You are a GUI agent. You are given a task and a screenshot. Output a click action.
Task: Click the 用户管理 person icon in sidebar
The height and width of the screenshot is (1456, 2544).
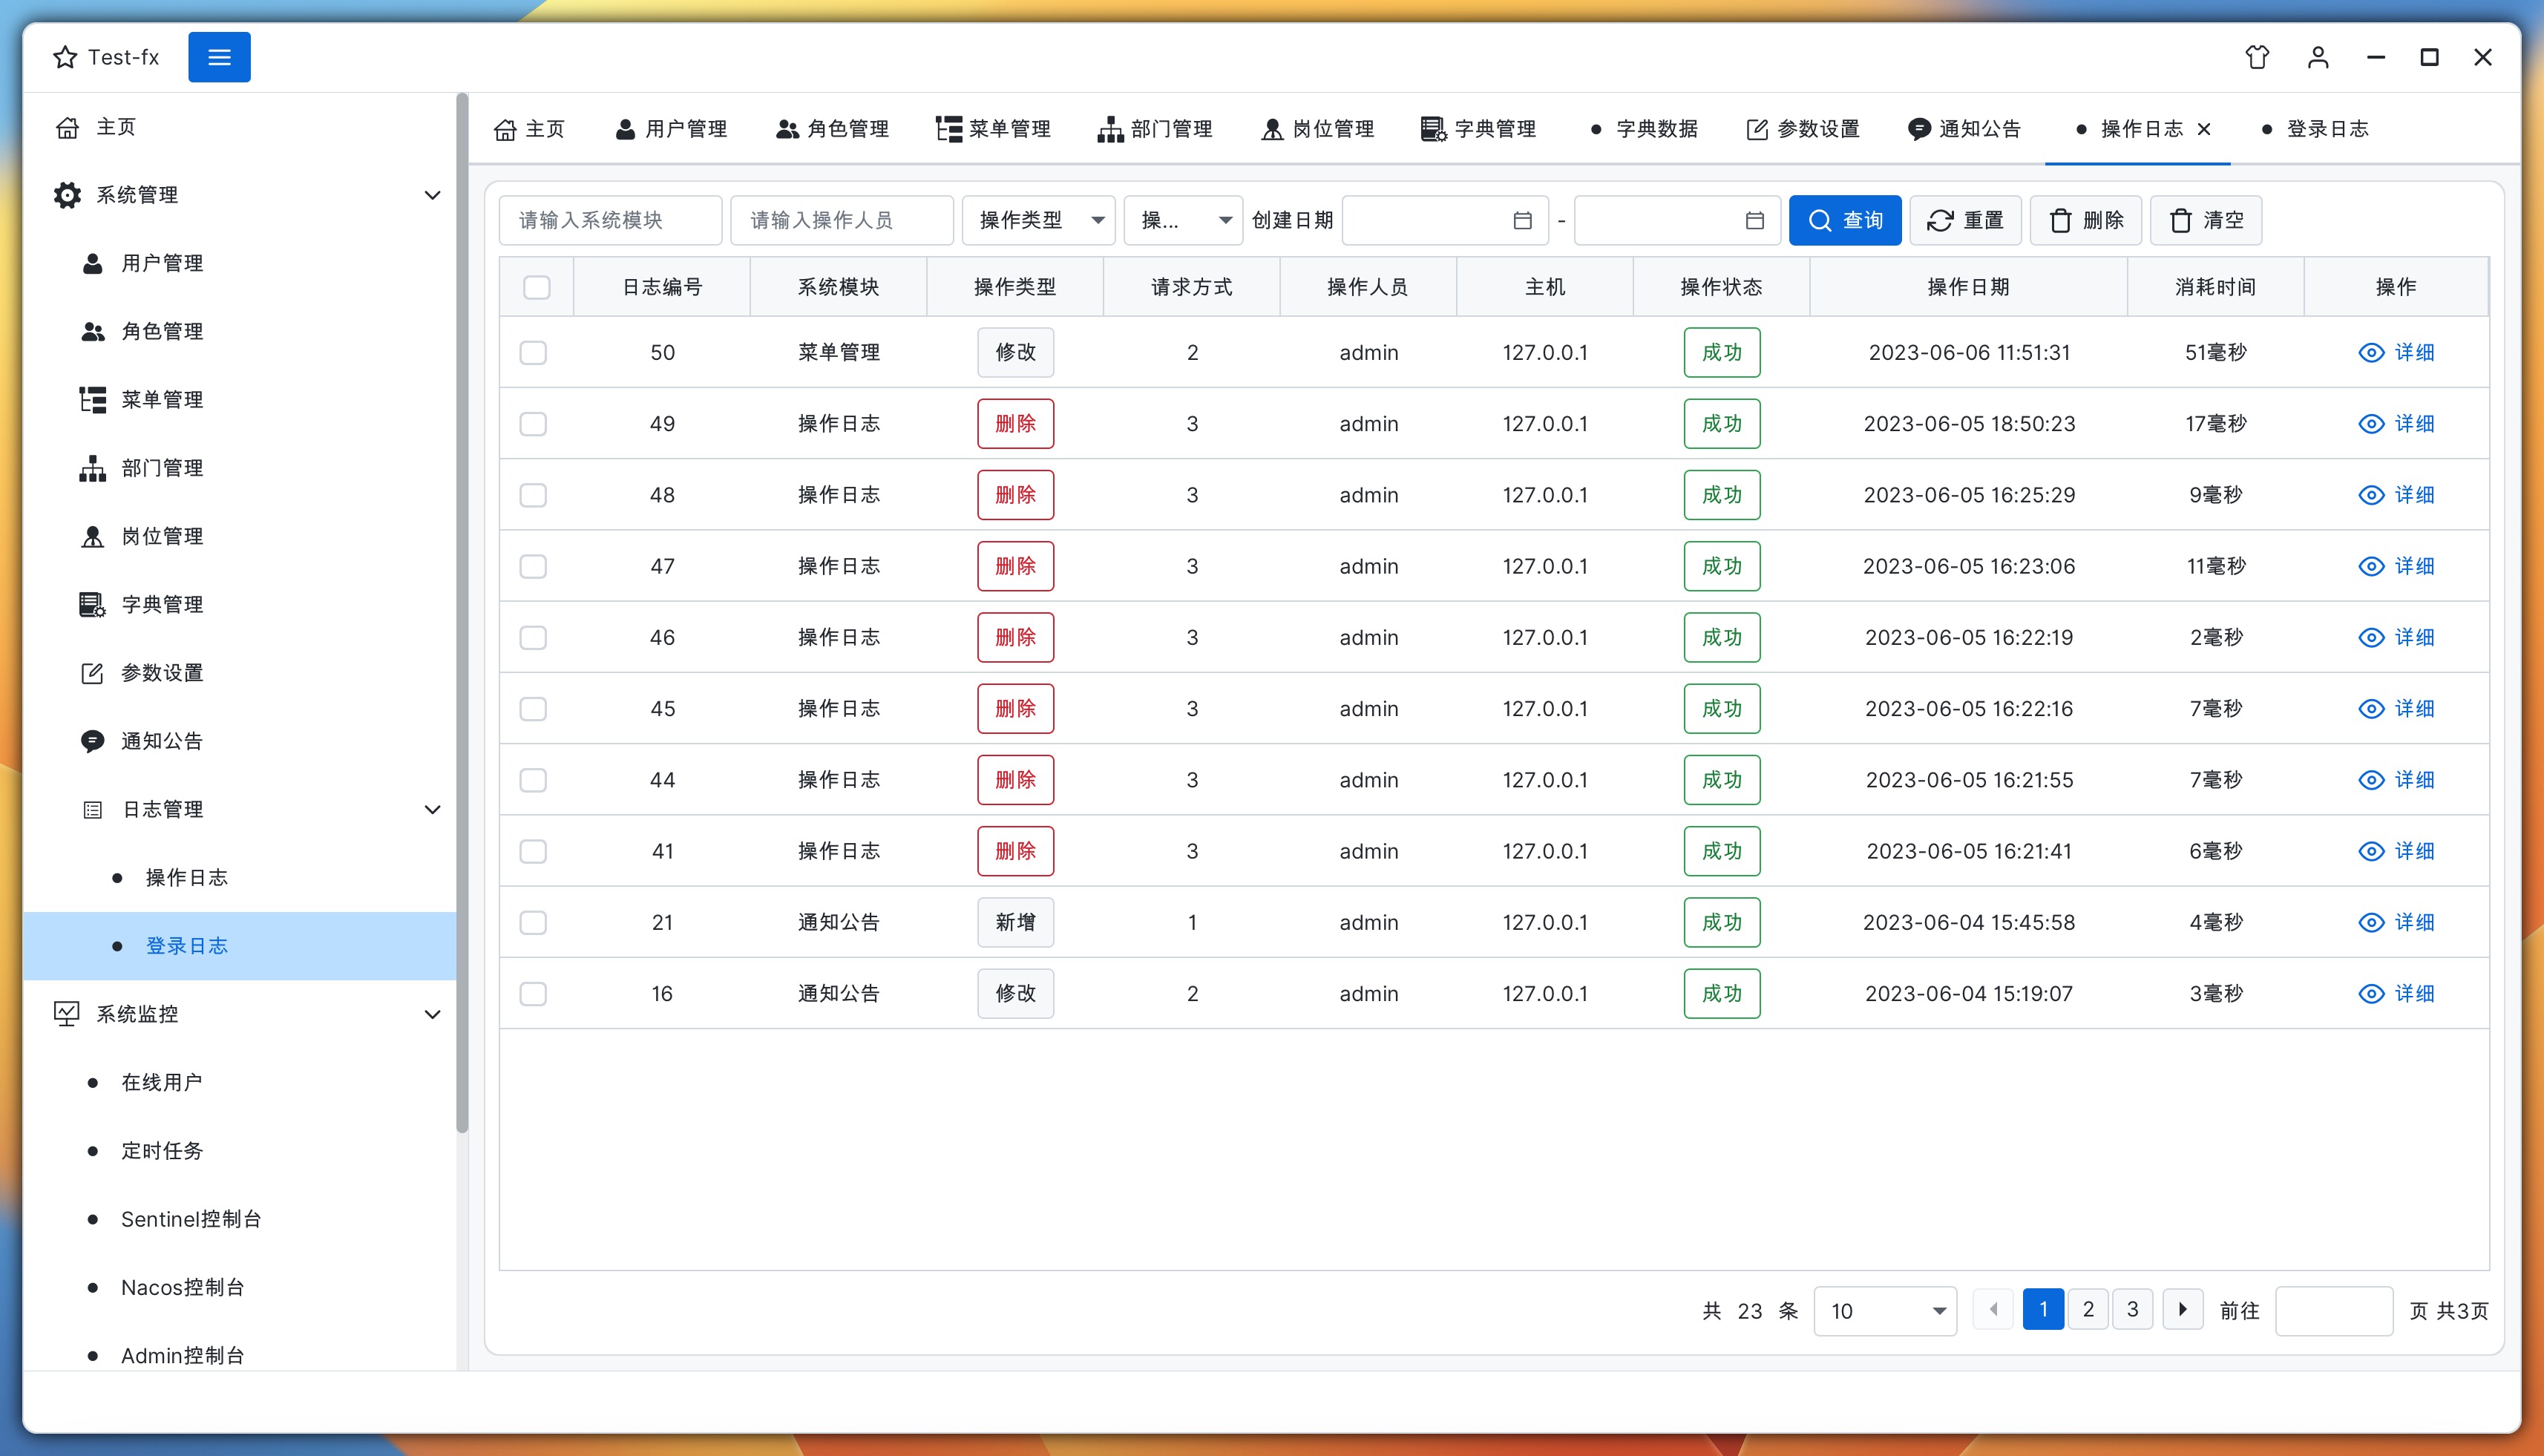[x=92, y=263]
